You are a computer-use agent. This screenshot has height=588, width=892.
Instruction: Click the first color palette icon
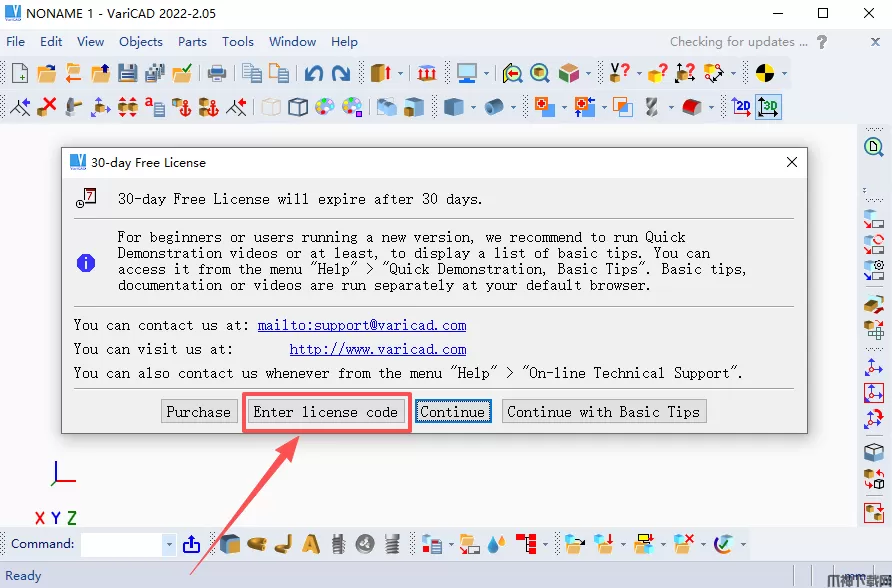tap(325, 106)
